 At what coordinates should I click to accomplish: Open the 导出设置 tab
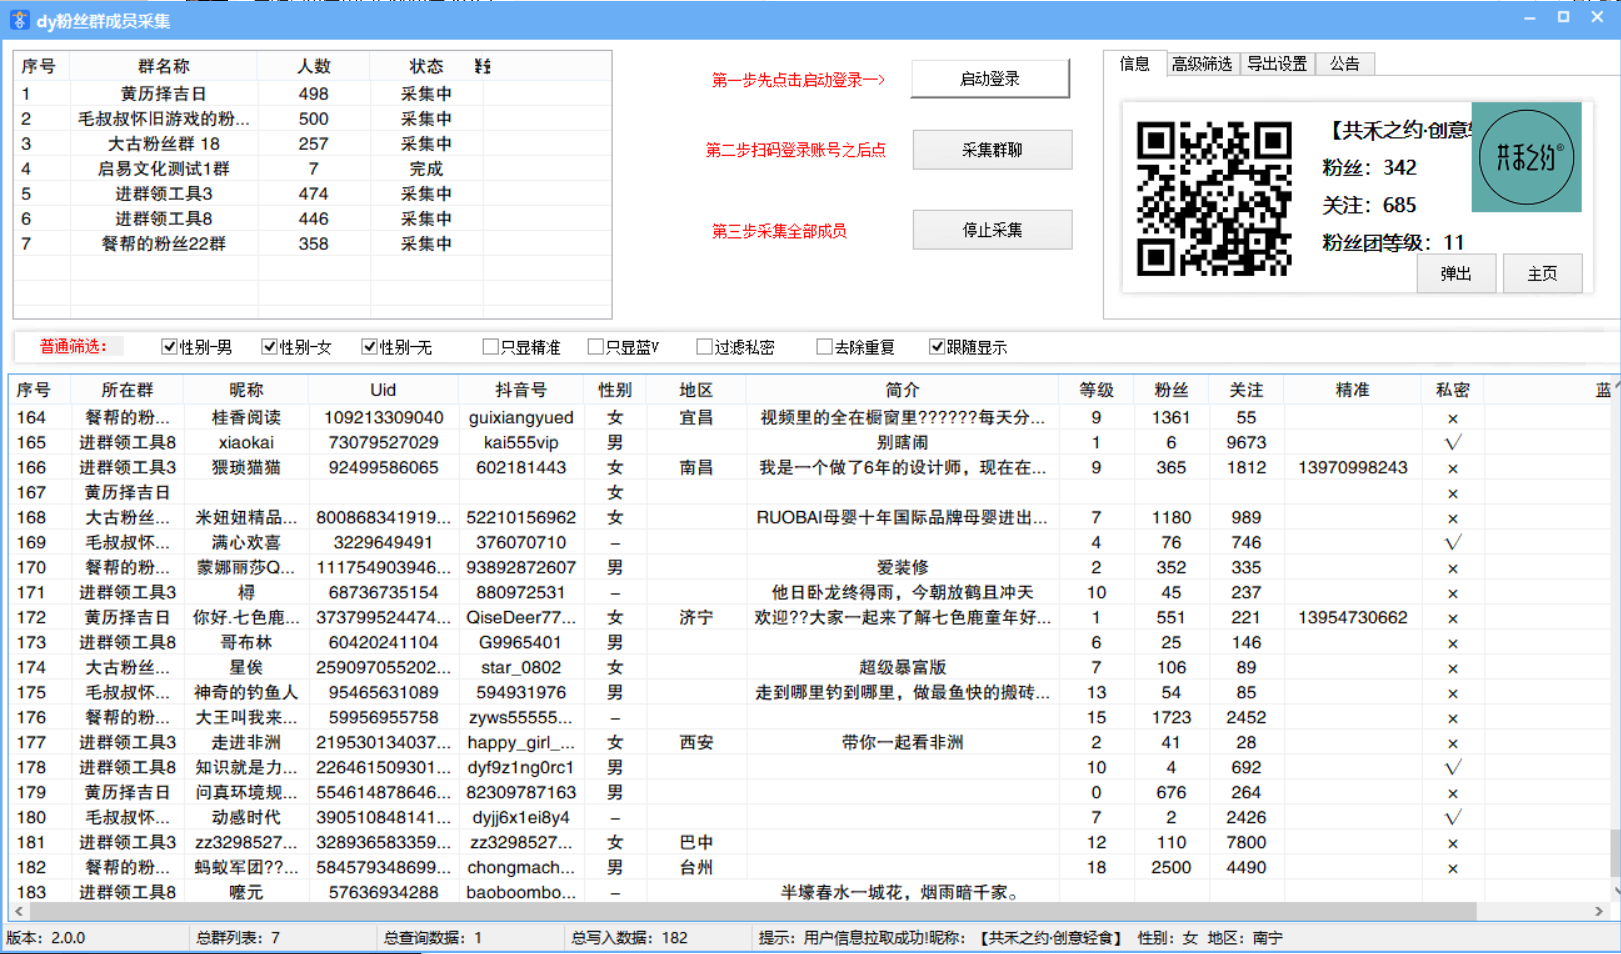pos(1277,62)
